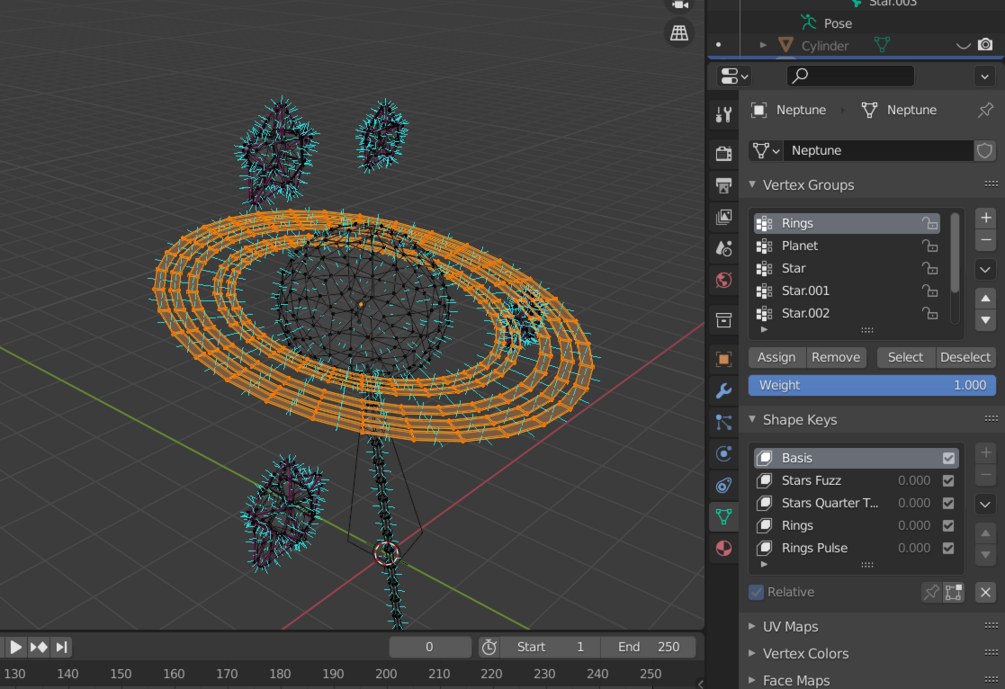Select the Planet vertex group
Image resolution: width=1005 pixels, height=689 pixels.
[x=847, y=245]
